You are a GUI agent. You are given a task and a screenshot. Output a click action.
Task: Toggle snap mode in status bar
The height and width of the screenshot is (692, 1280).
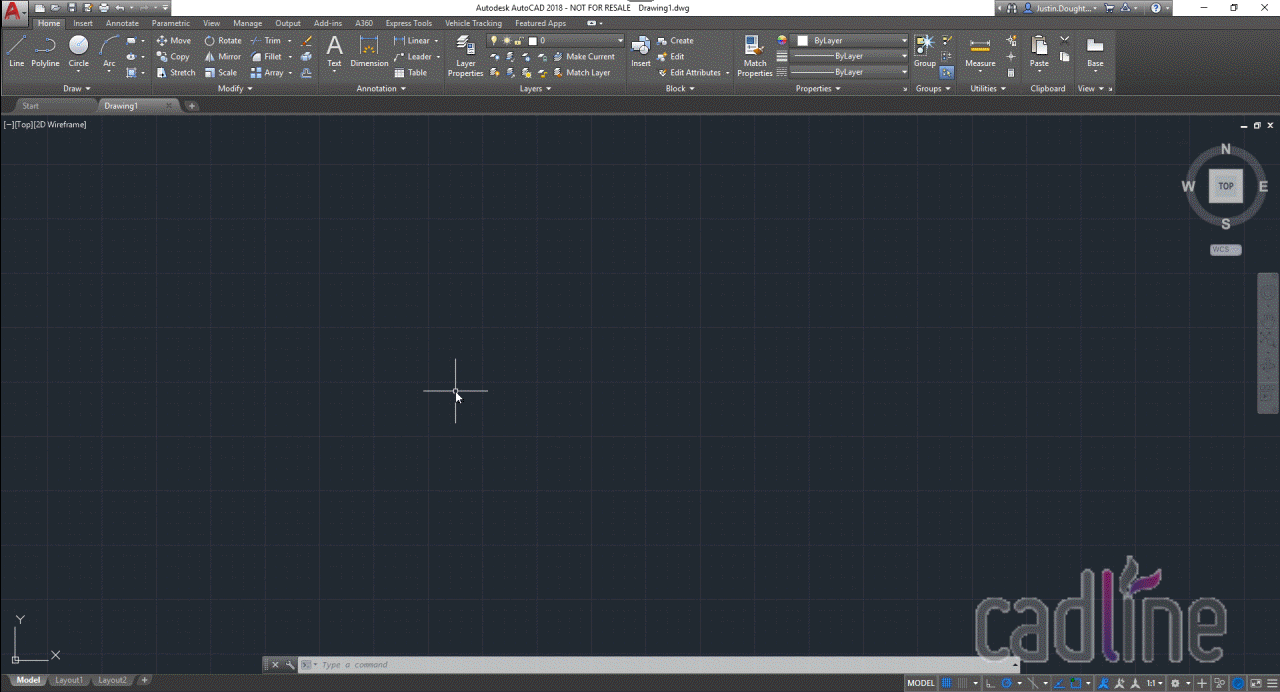[963, 683]
